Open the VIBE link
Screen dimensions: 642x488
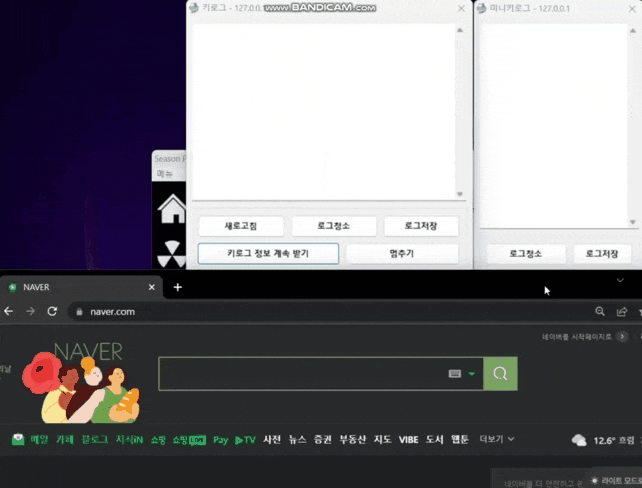coord(409,440)
